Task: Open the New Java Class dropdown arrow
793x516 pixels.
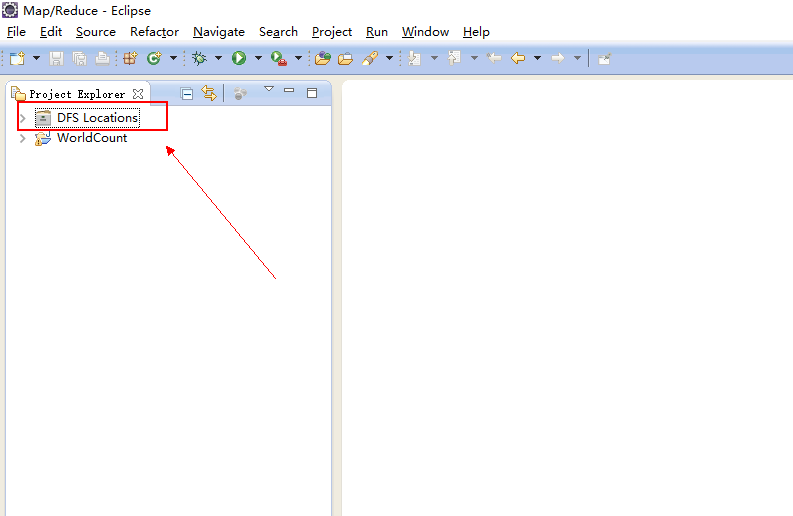Action: pyautogui.click(x=173, y=58)
